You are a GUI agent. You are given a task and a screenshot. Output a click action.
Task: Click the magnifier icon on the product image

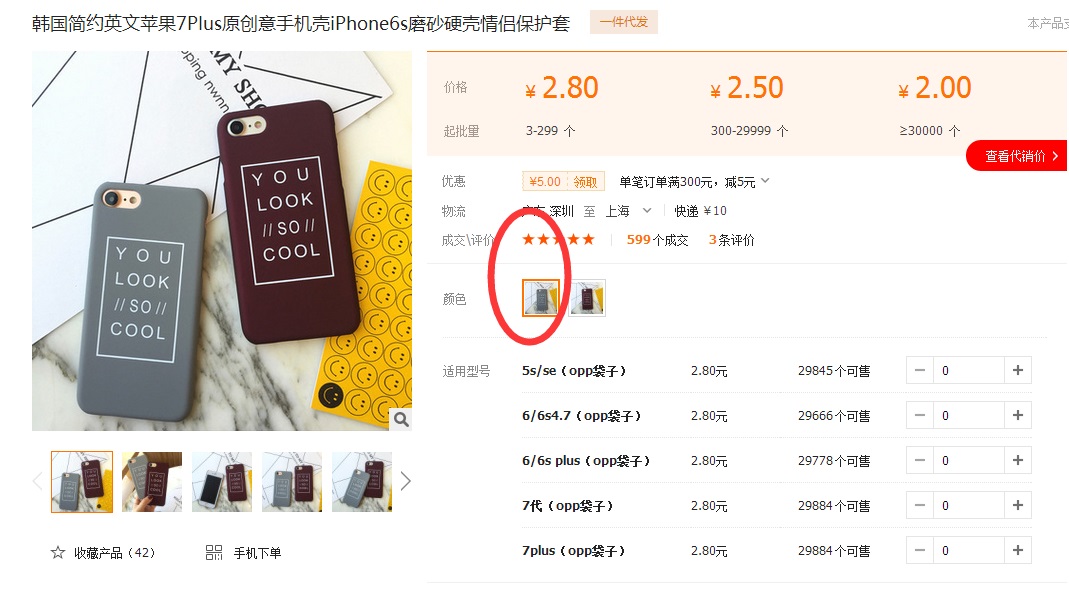(402, 419)
